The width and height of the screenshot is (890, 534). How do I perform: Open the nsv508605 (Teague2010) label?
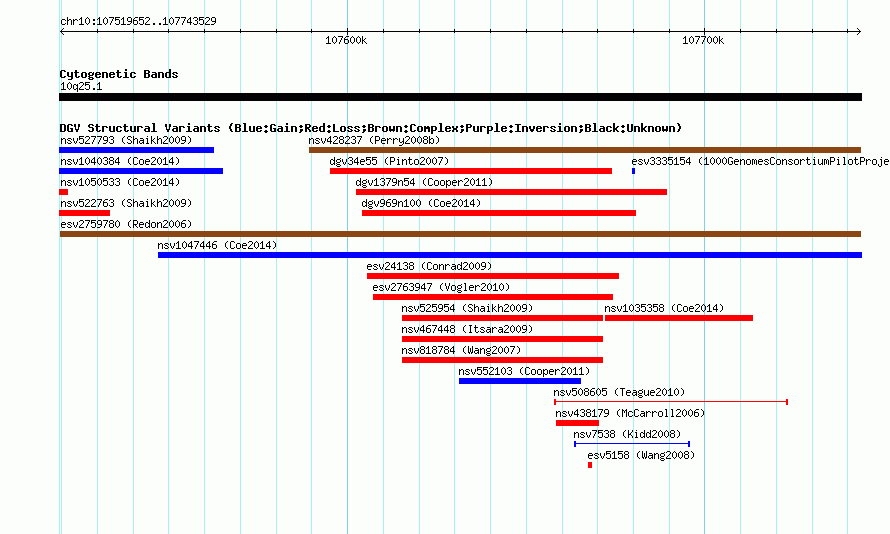pos(619,392)
